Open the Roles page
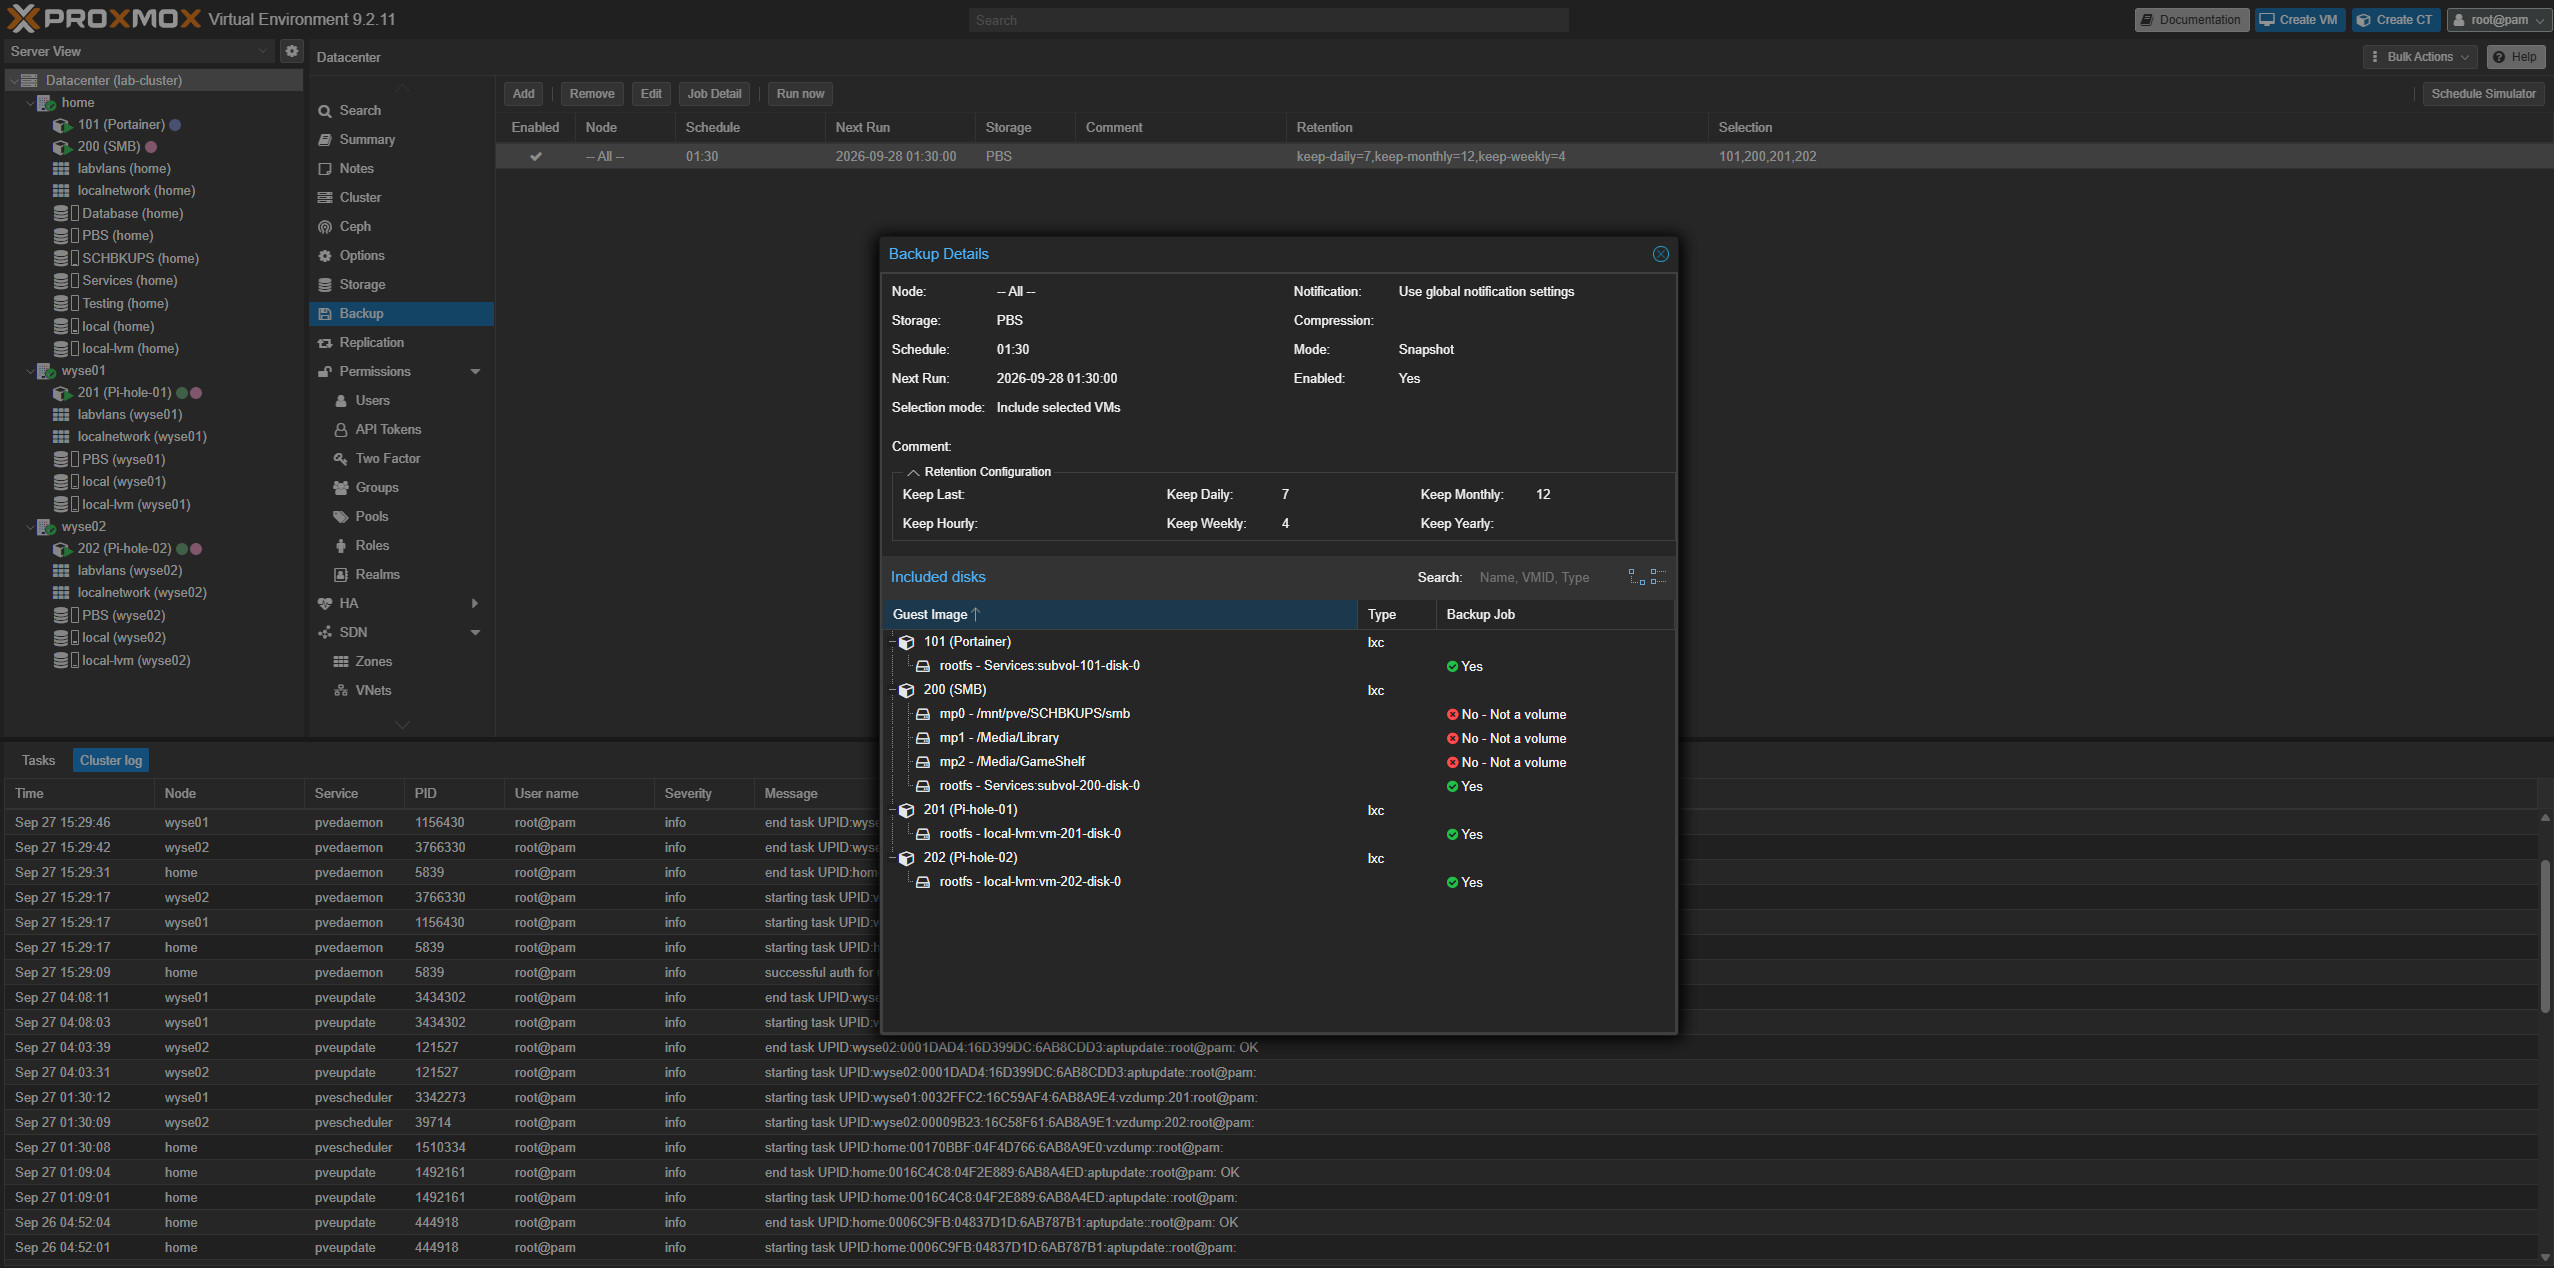Image resolution: width=2554 pixels, height=1268 pixels. (372, 545)
